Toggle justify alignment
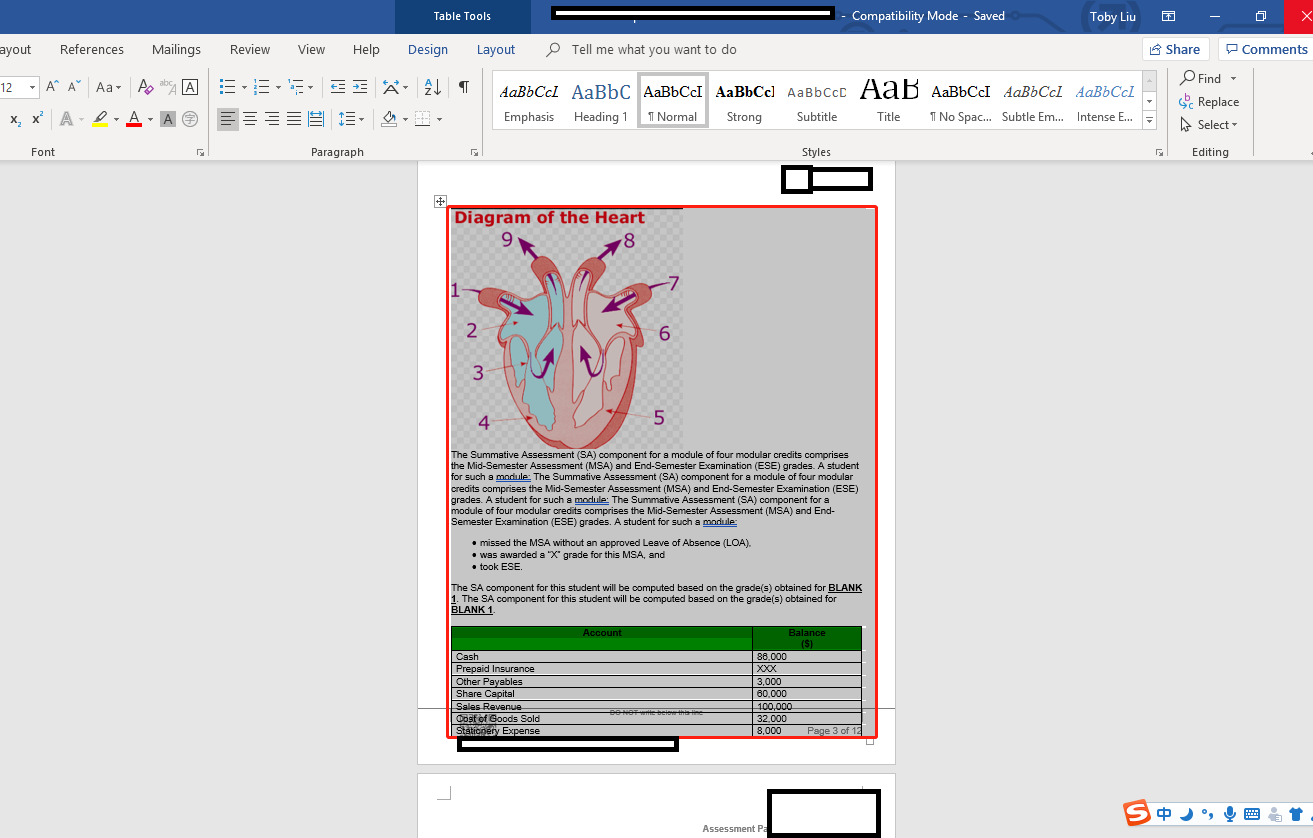Screen dimensions: 1313x838 (293, 119)
